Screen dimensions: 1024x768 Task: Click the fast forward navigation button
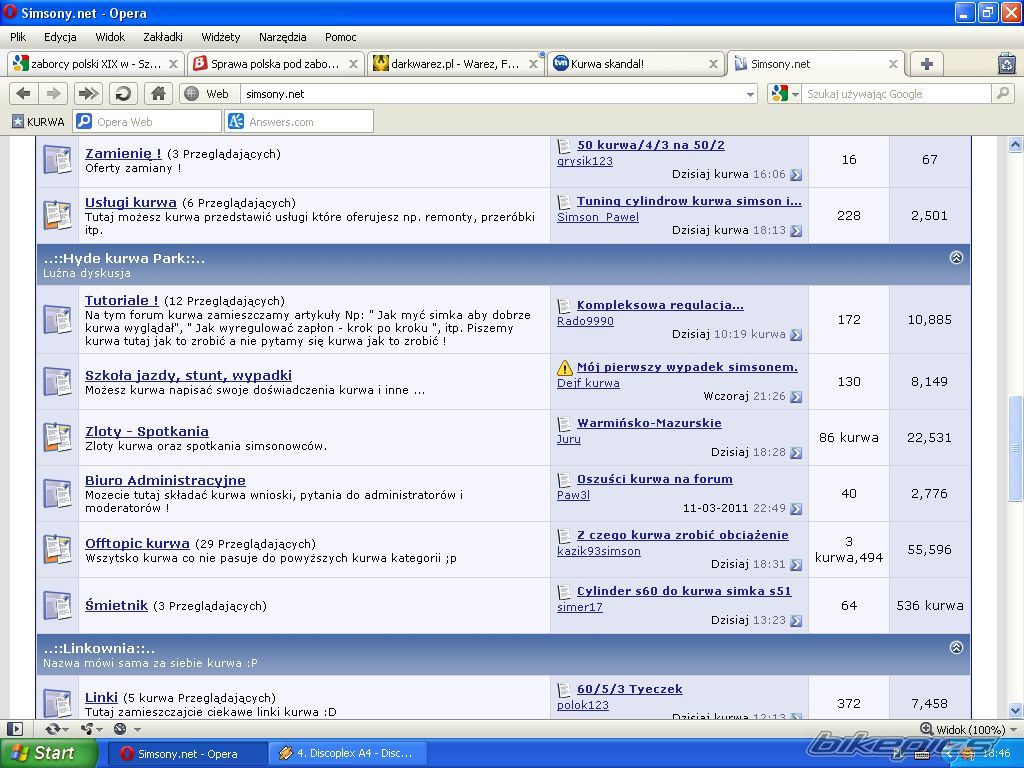88,93
